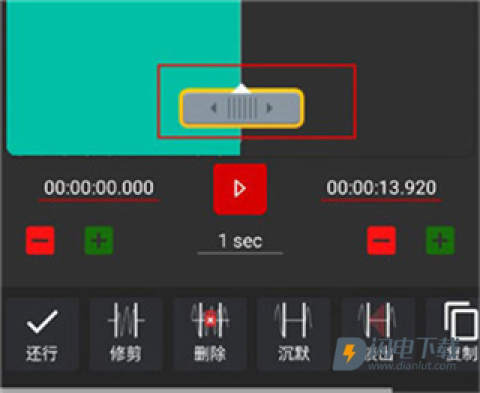
Task: Select the 沉默 silence tool
Action: (294, 333)
